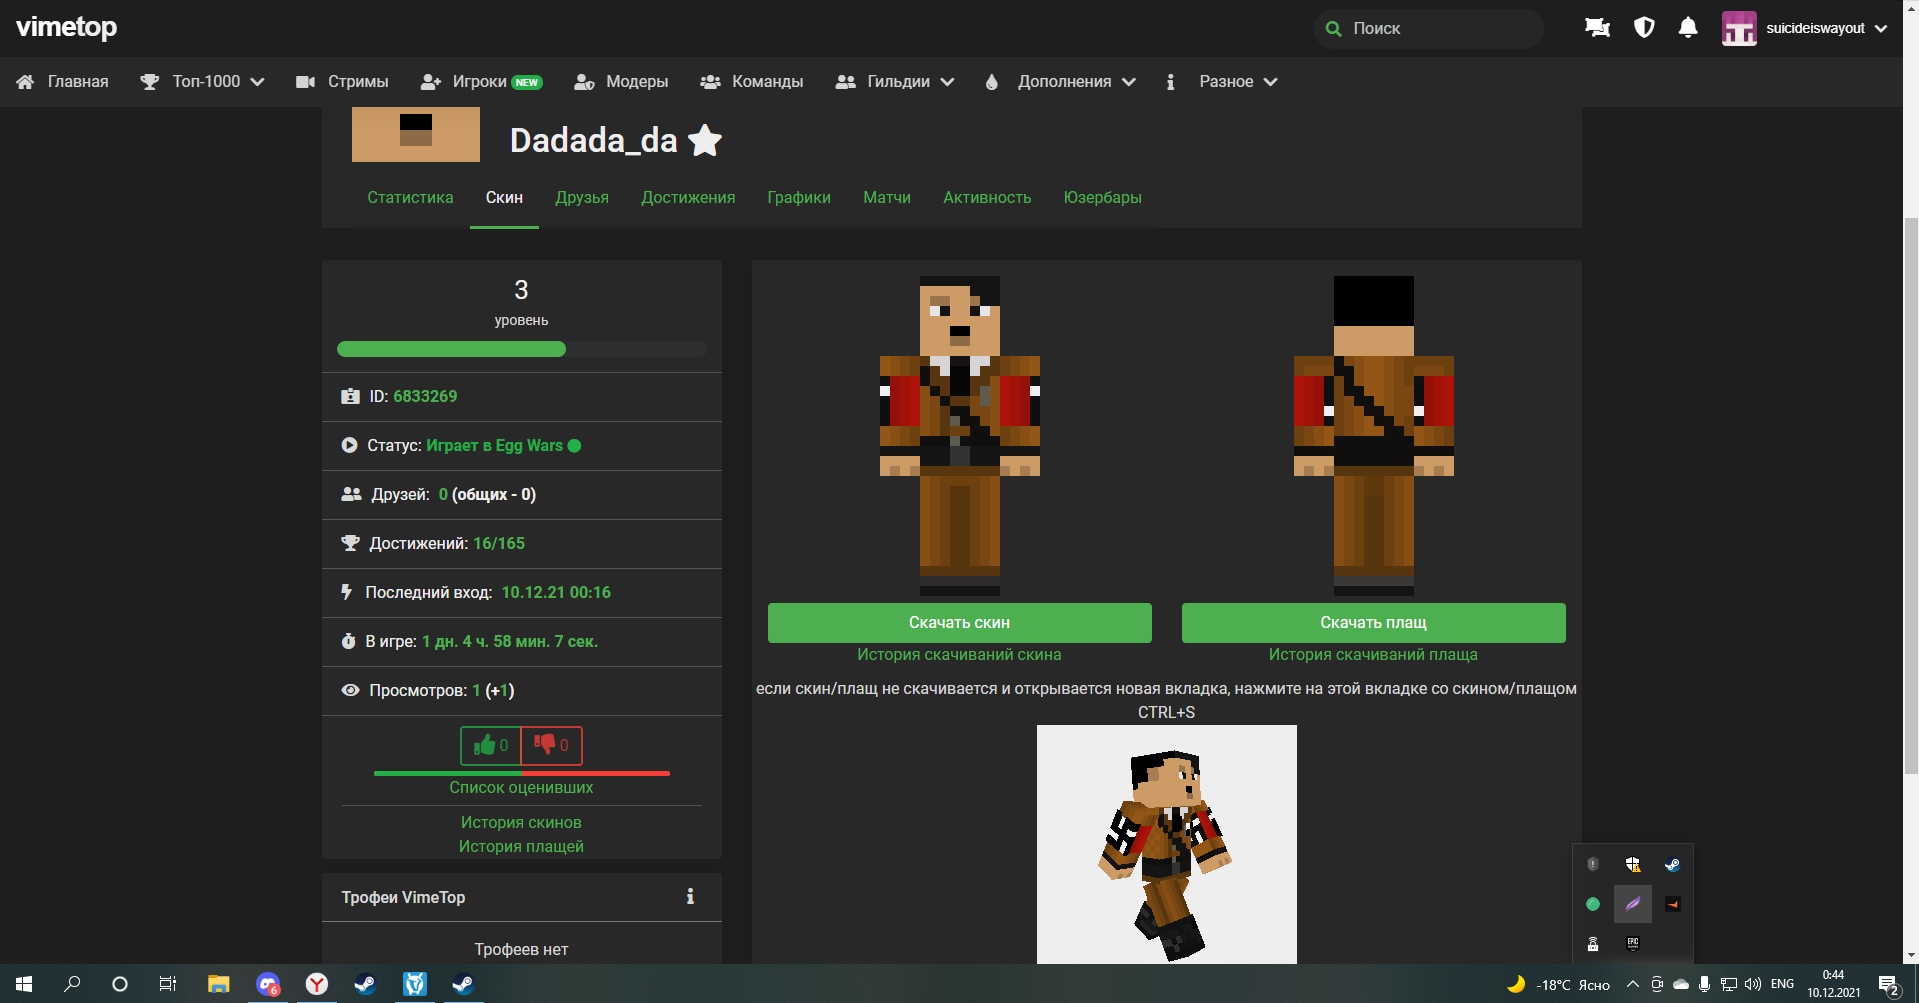This screenshot has width=1919, height=1003.
Task: Open the Стримы menu item
Action: click(342, 82)
